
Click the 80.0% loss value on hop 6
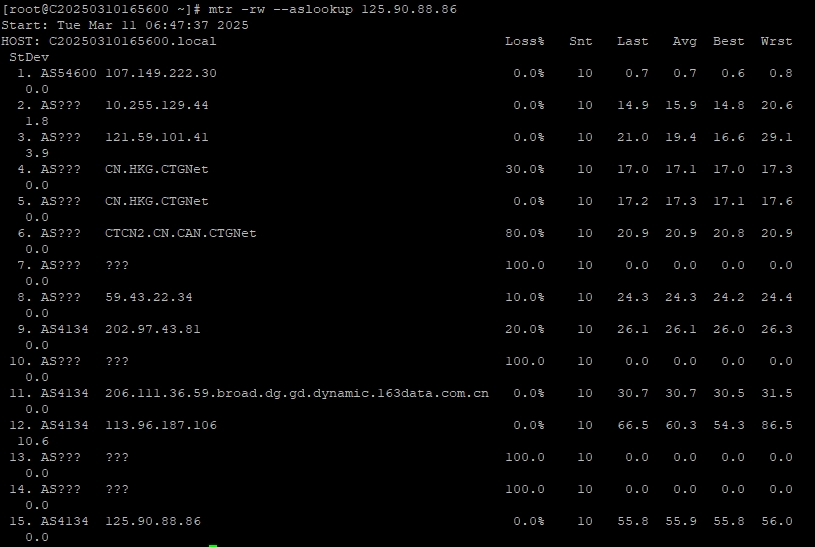pyautogui.click(x=524, y=233)
